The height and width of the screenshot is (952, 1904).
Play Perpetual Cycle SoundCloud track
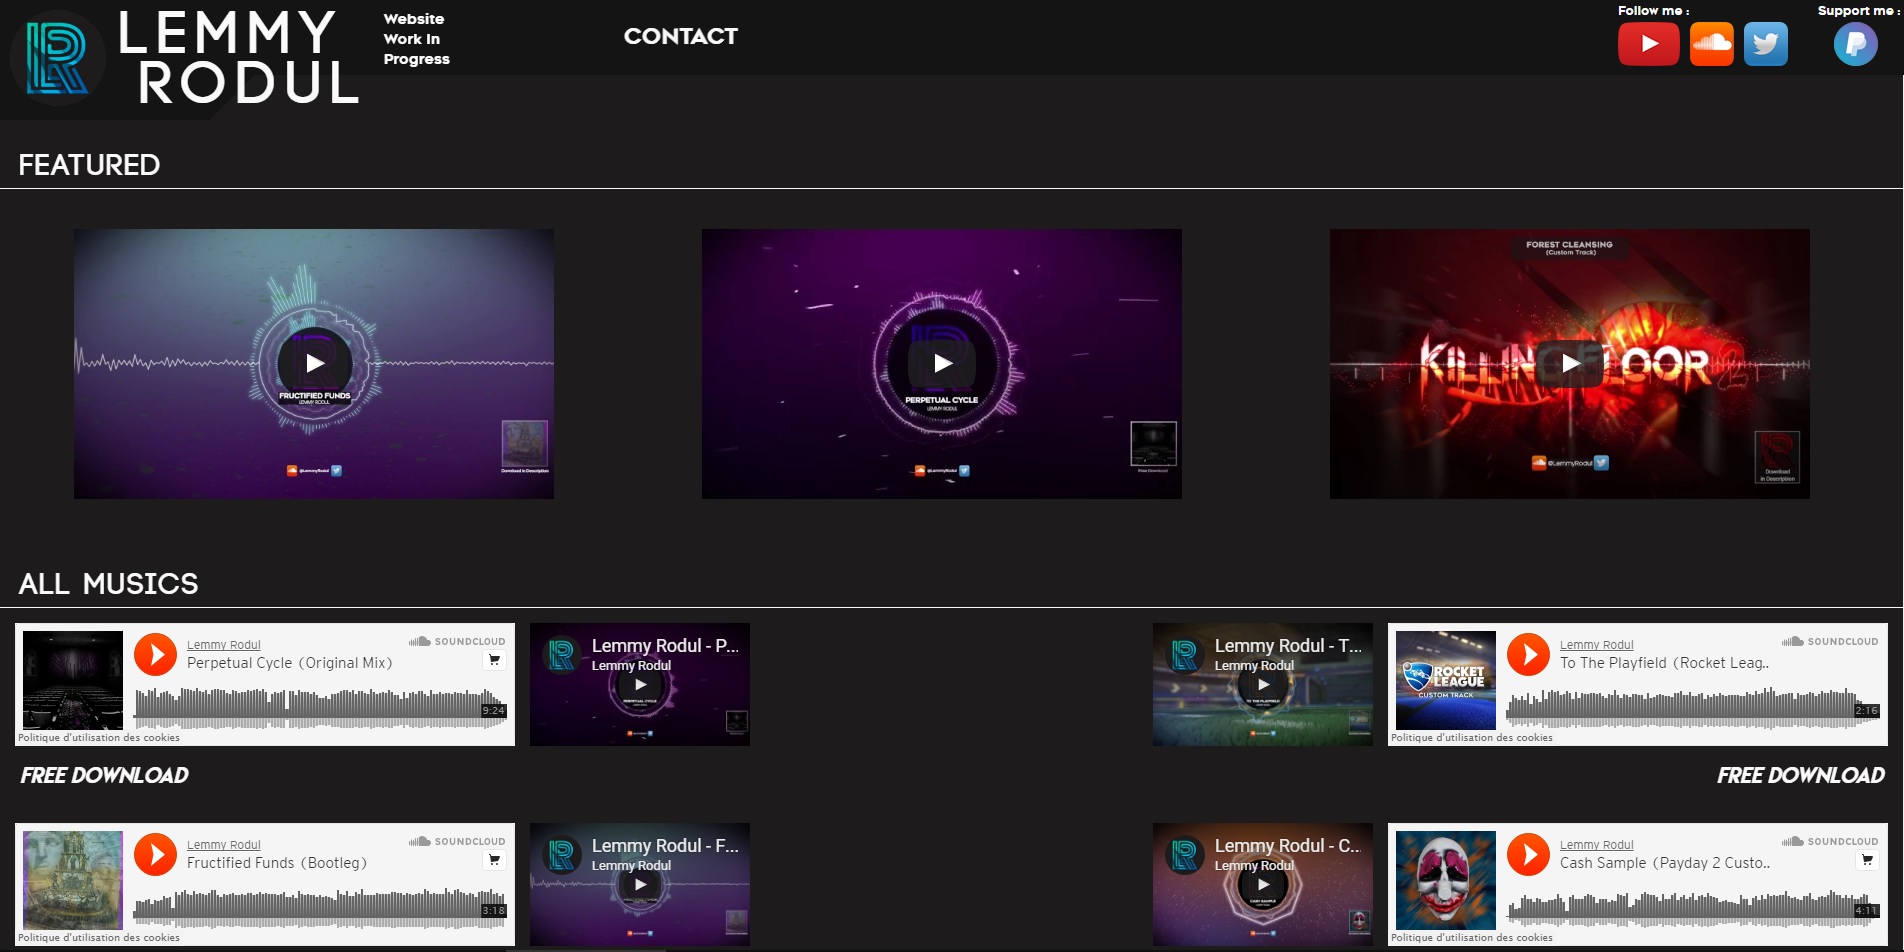click(x=155, y=655)
